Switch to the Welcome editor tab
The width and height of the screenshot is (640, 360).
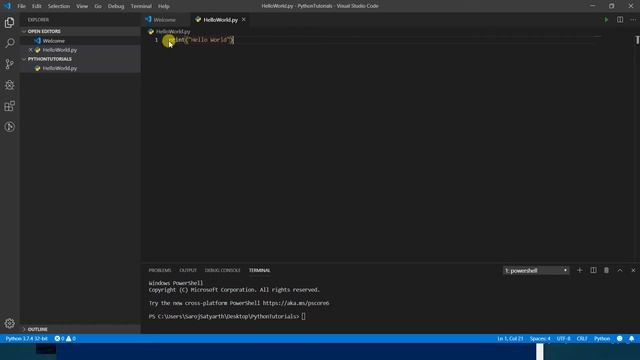(x=165, y=20)
